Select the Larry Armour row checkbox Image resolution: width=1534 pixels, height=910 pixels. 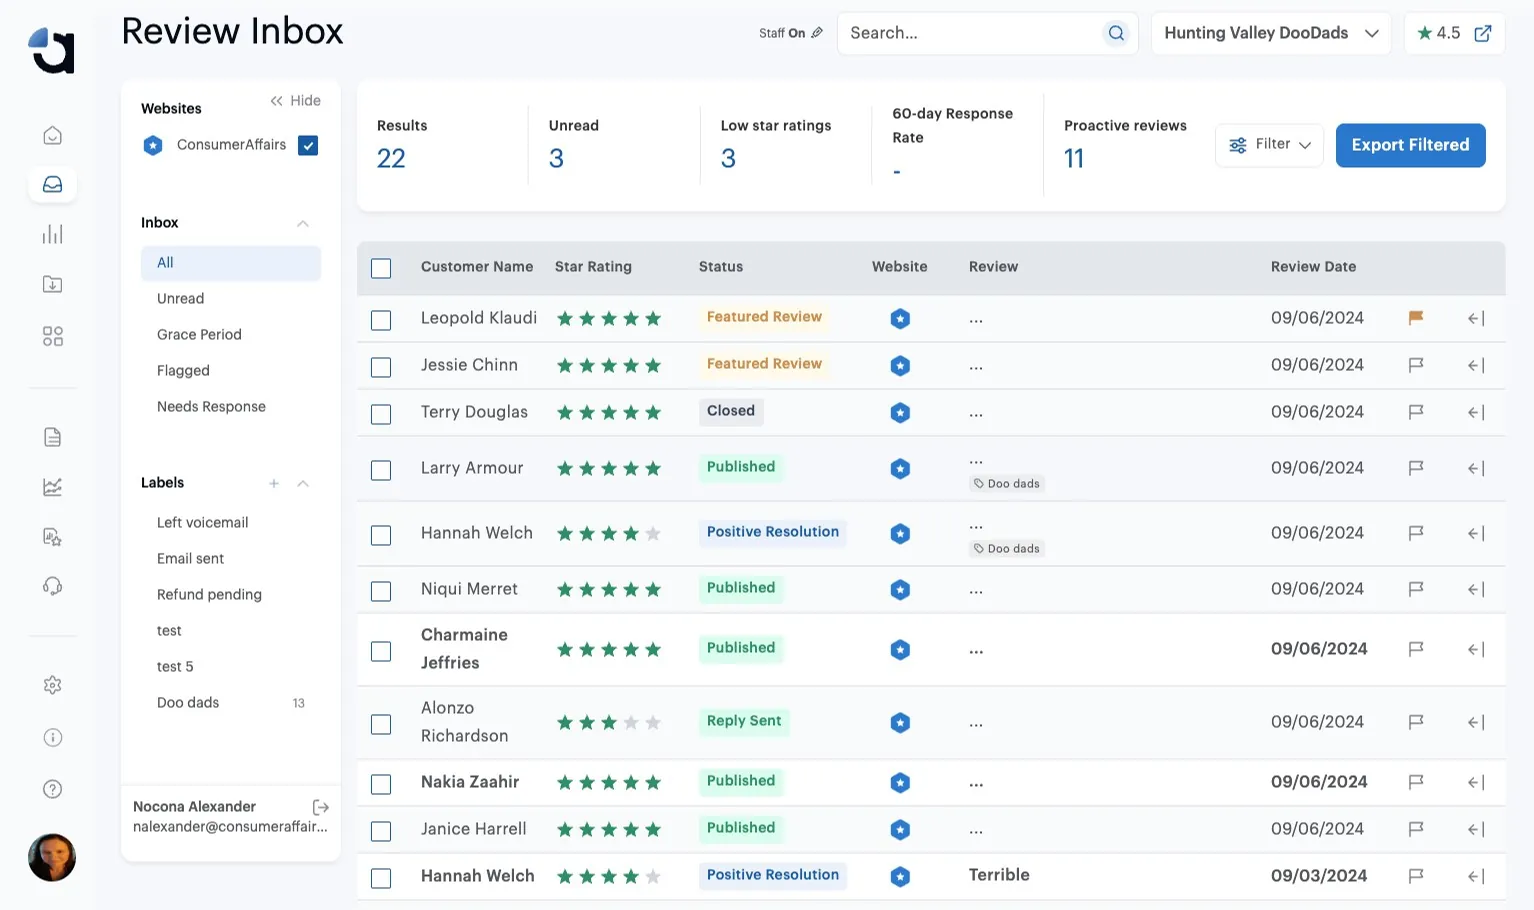pos(381,470)
